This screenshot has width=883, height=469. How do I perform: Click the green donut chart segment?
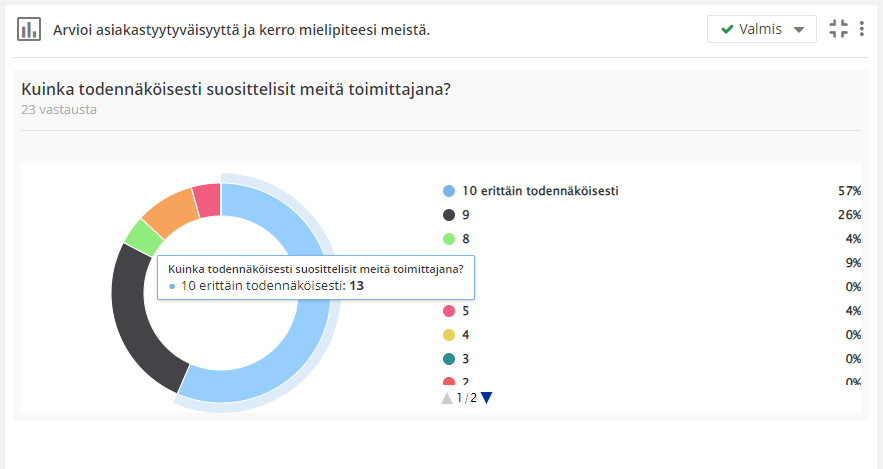pyautogui.click(x=143, y=236)
